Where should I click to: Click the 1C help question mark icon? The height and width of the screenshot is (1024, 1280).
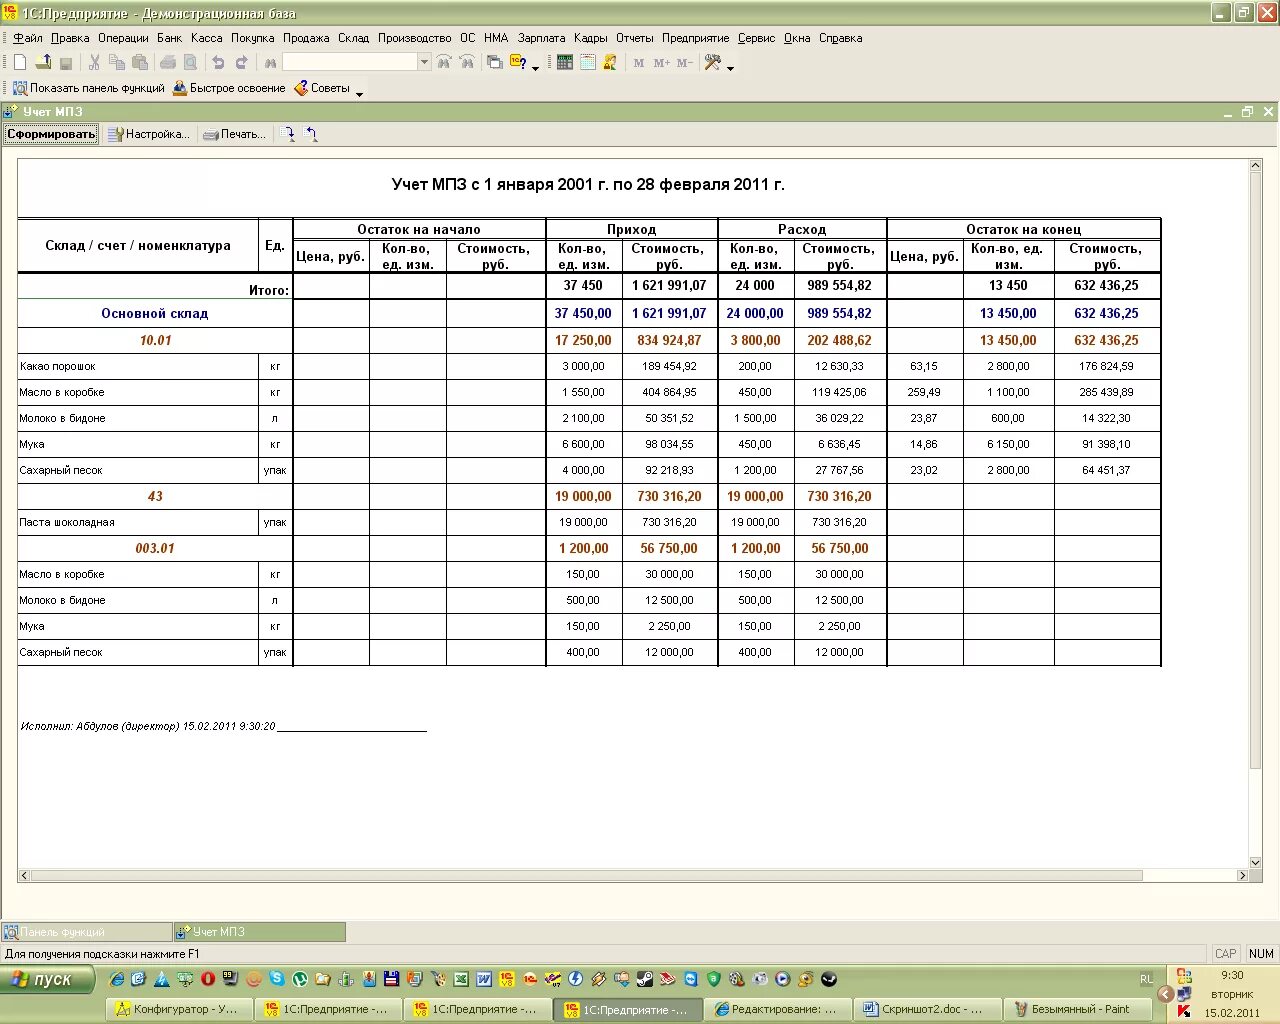coord(518,62)
